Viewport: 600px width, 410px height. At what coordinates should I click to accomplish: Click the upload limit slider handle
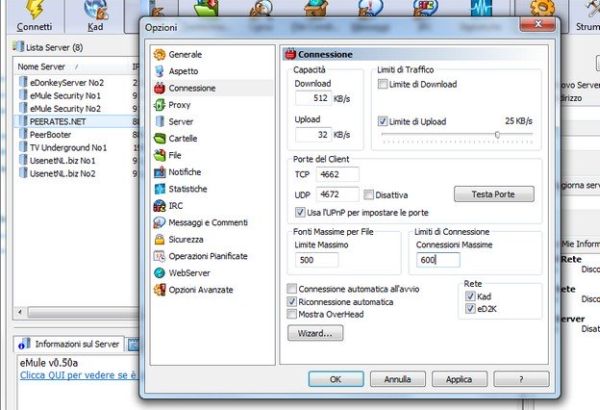click(x=497, y=134)
